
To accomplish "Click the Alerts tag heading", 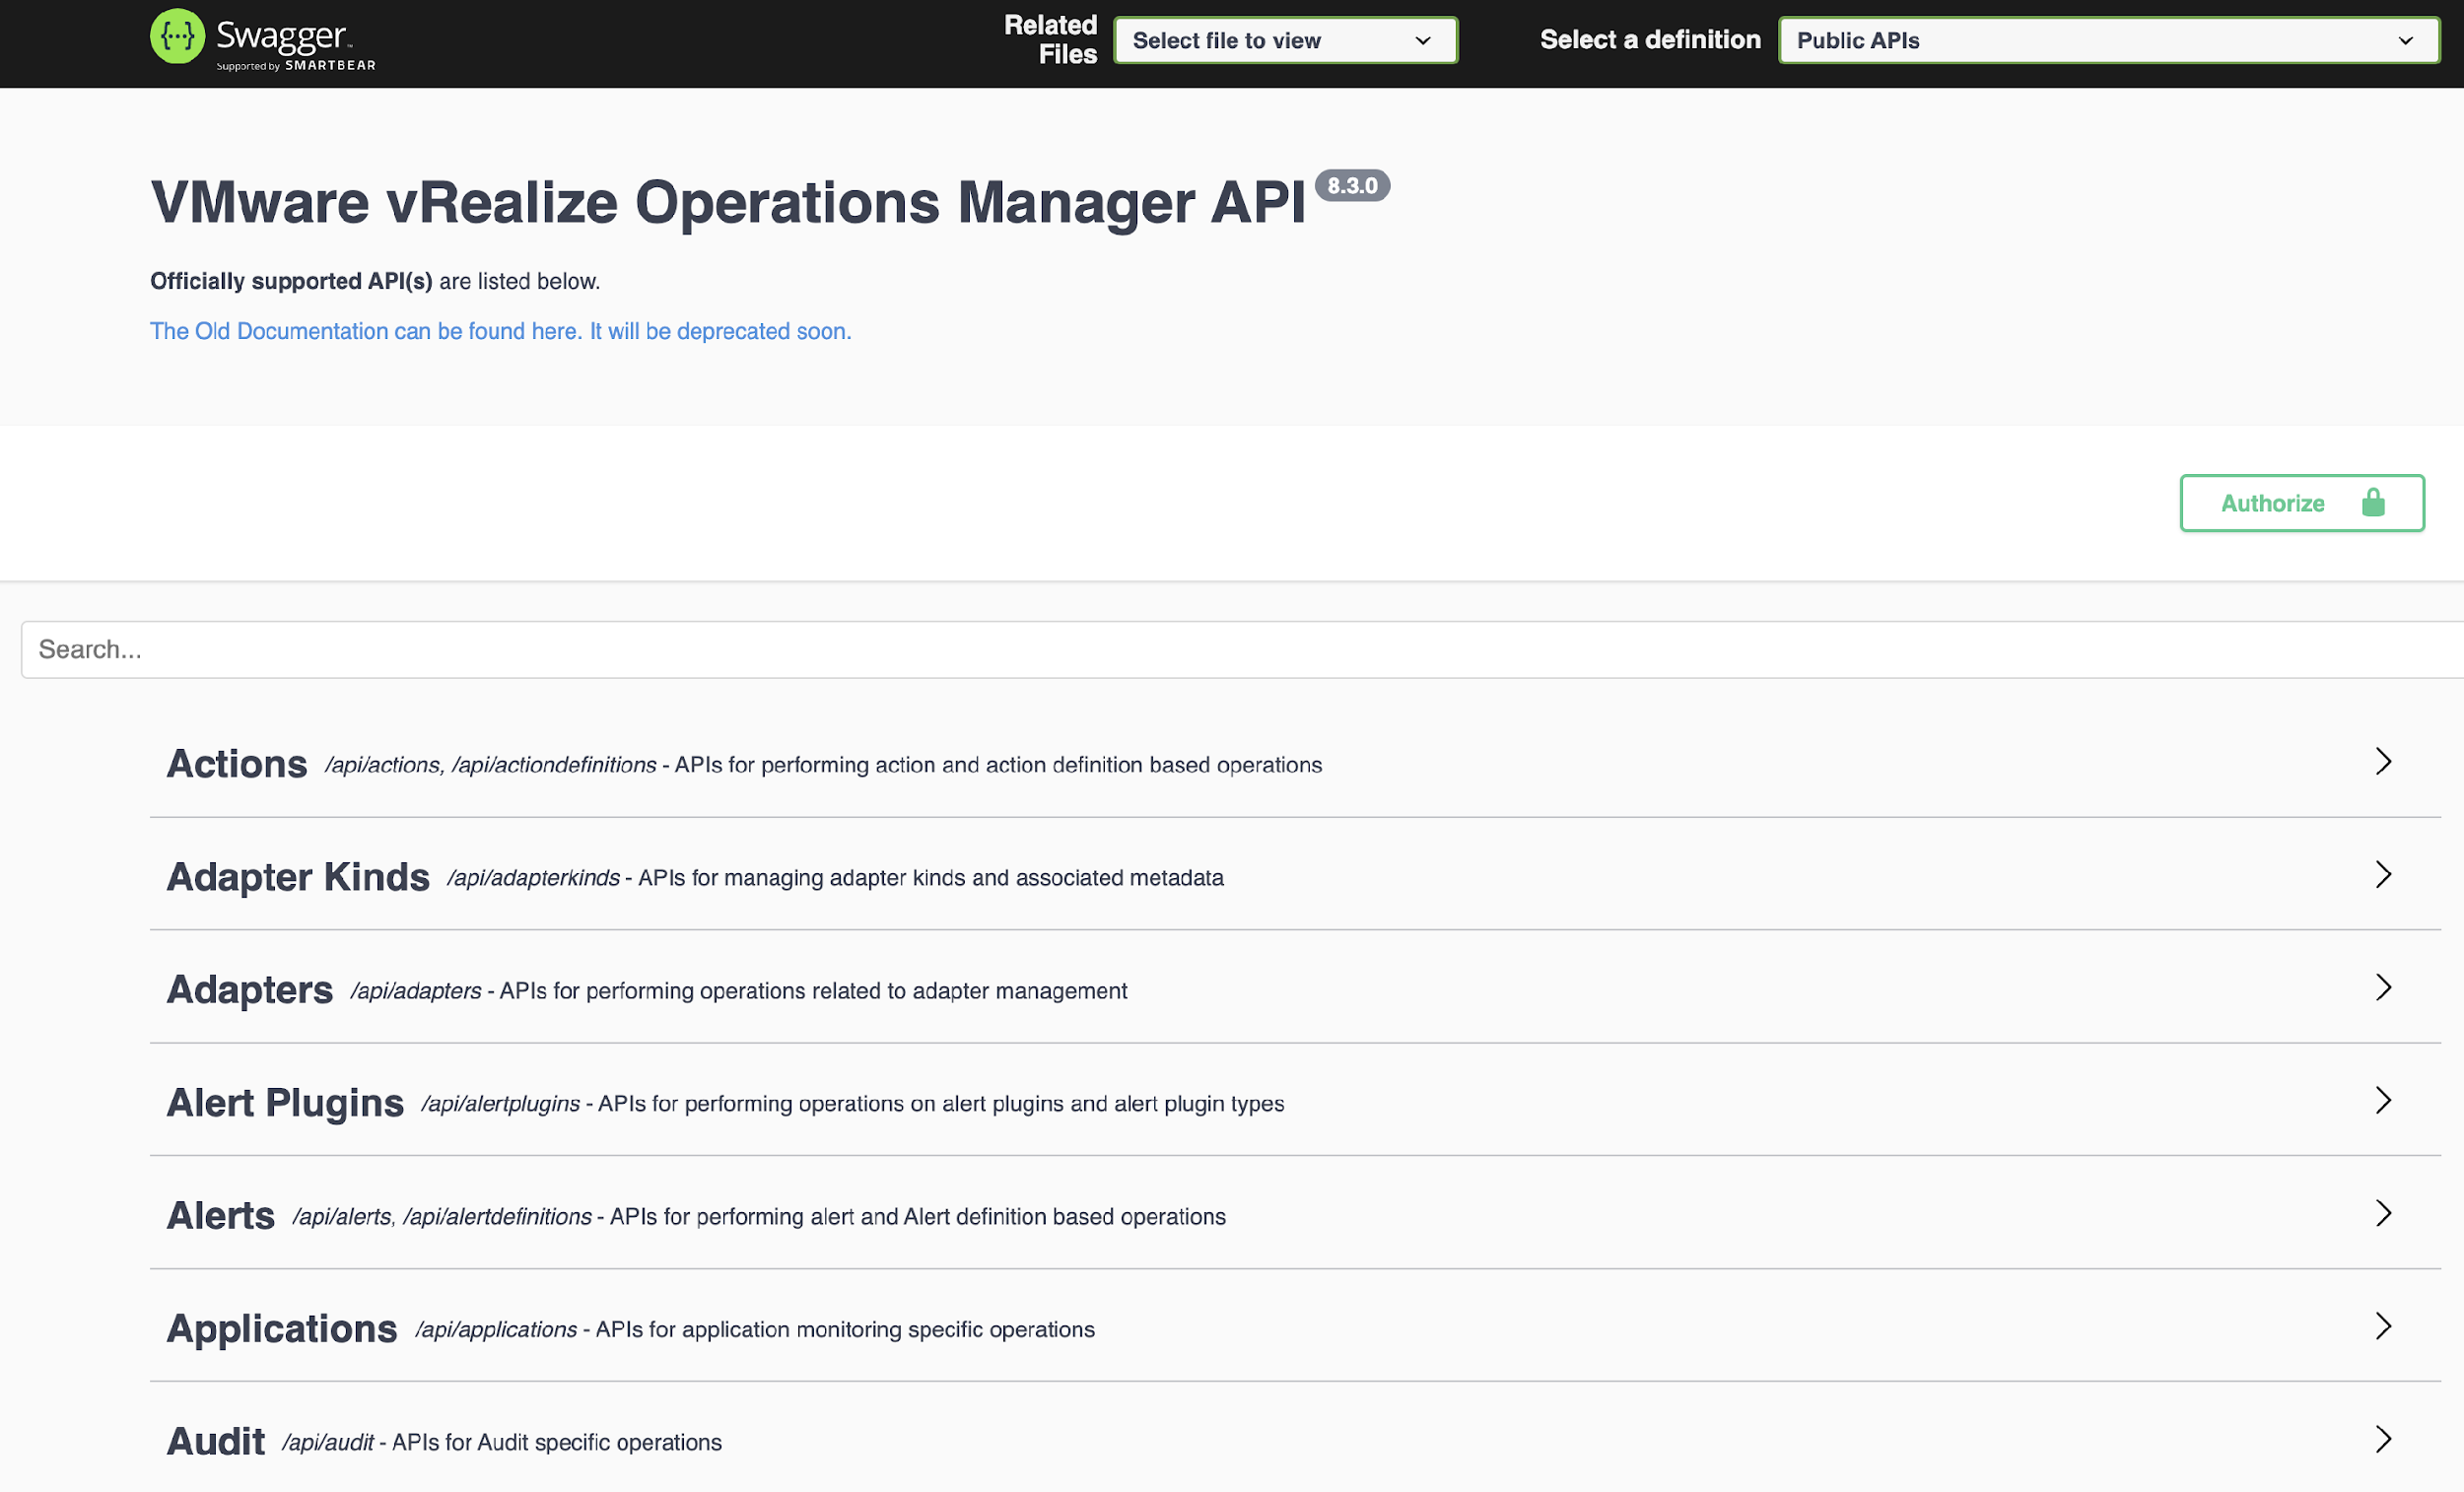I will [x=221, y=1216].
